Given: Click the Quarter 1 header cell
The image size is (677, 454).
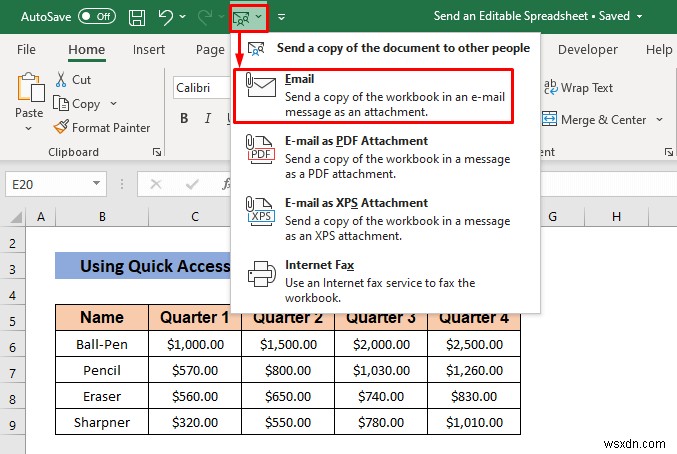Looking at the screenshot, I should 195,318.
